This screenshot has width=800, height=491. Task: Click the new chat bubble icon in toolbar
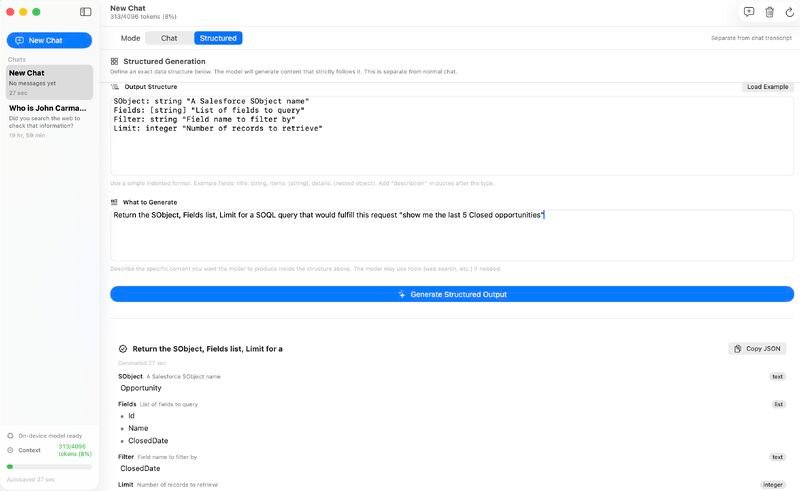pos(748,12)
